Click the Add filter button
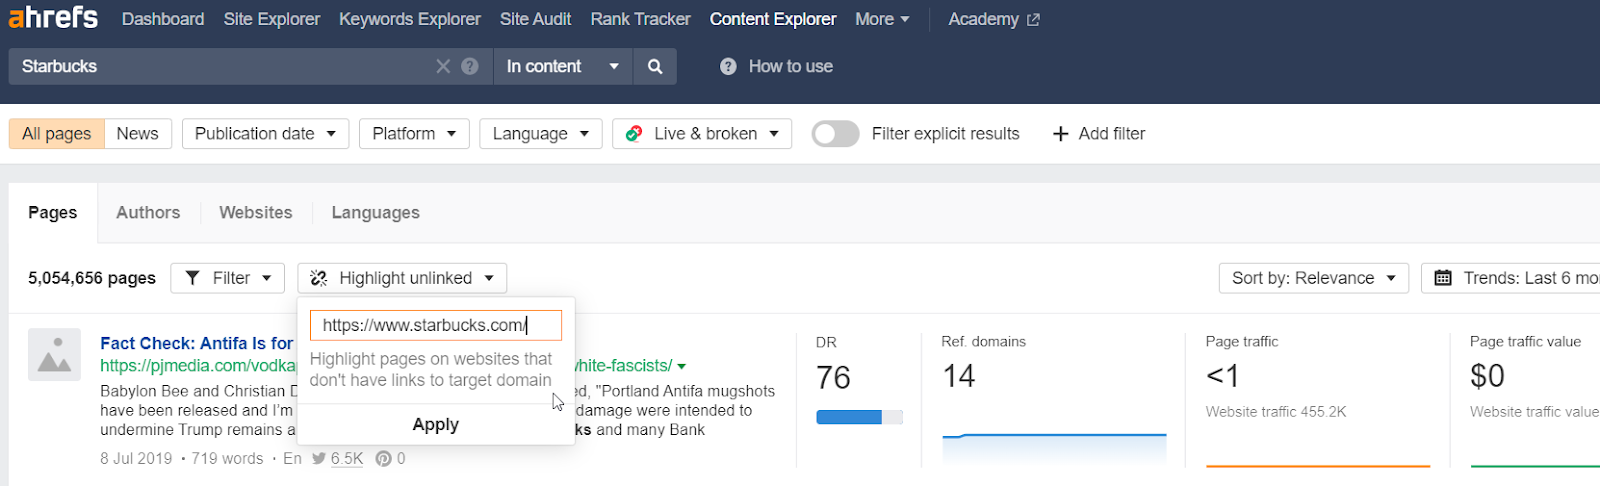Viewport: 1600px width, 486px height. tap(1099, 133)
